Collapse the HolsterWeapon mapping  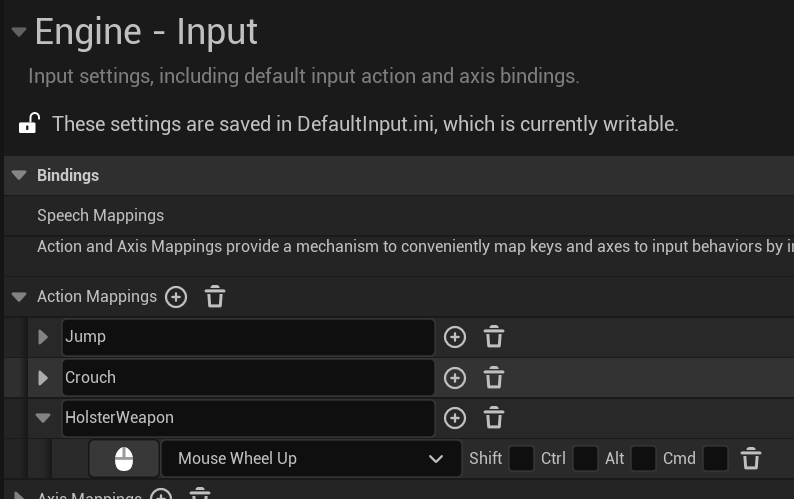[43, 418]
